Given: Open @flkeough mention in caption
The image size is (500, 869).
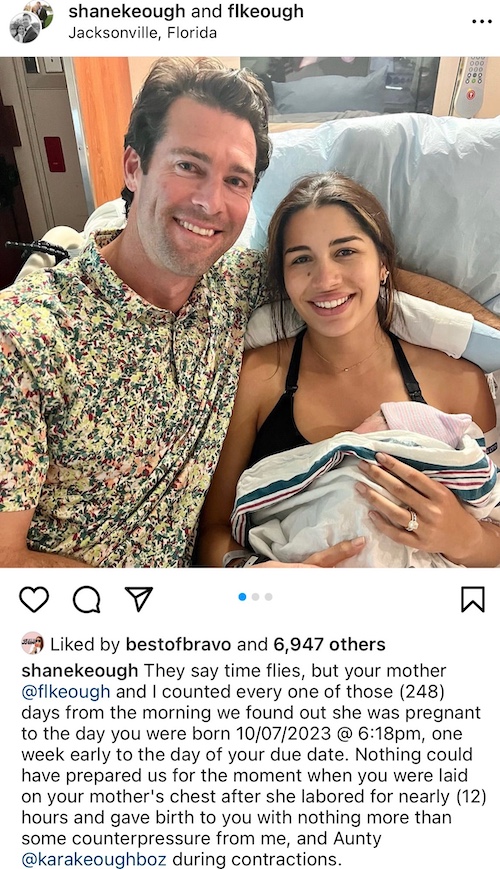Looking at the screenshot, I should click(x=65, y=692).
